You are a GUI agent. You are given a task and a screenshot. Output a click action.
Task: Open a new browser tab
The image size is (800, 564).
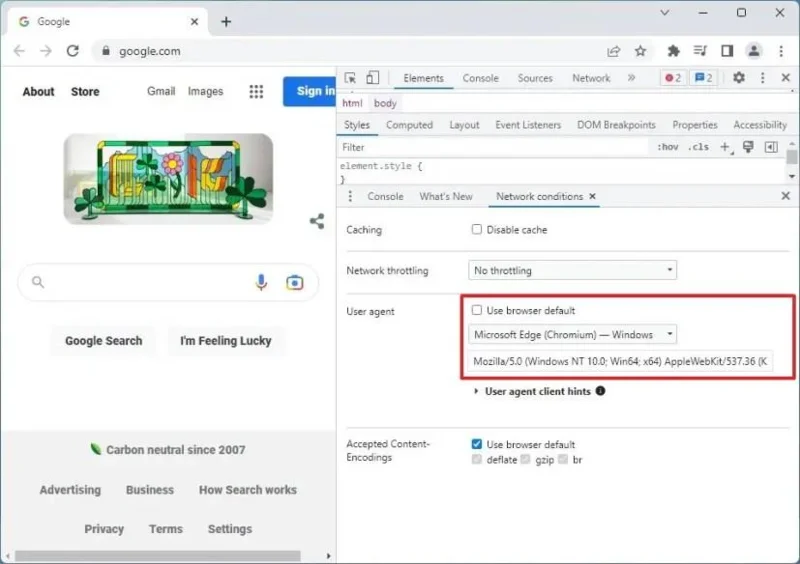(226, 21)
